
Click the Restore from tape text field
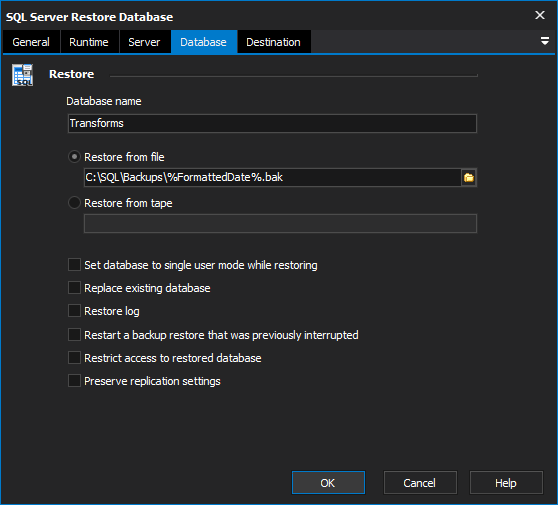coord(280,223)
